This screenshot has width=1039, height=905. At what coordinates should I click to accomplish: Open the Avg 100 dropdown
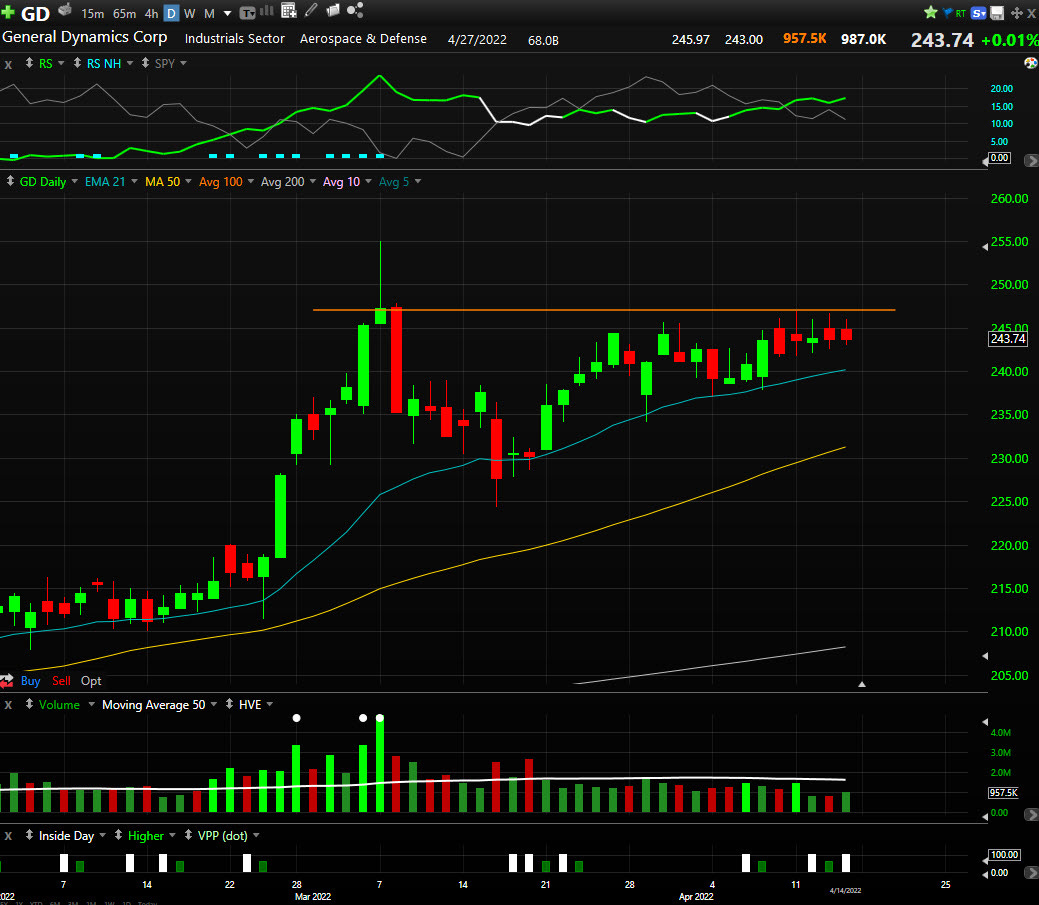pyautogui.click(x=250, y=181)
